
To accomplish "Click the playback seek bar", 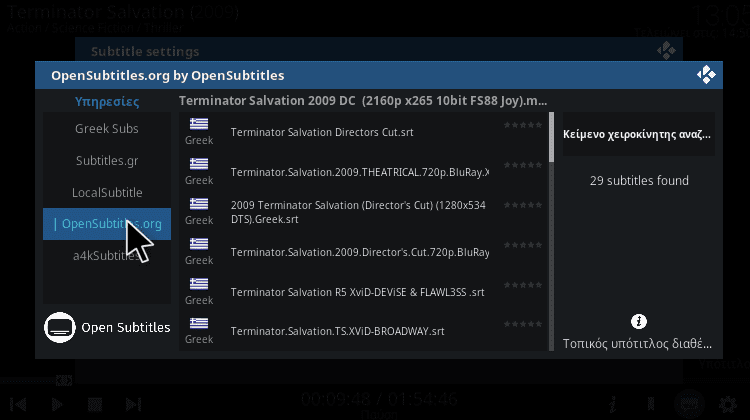I will [36, 381].
